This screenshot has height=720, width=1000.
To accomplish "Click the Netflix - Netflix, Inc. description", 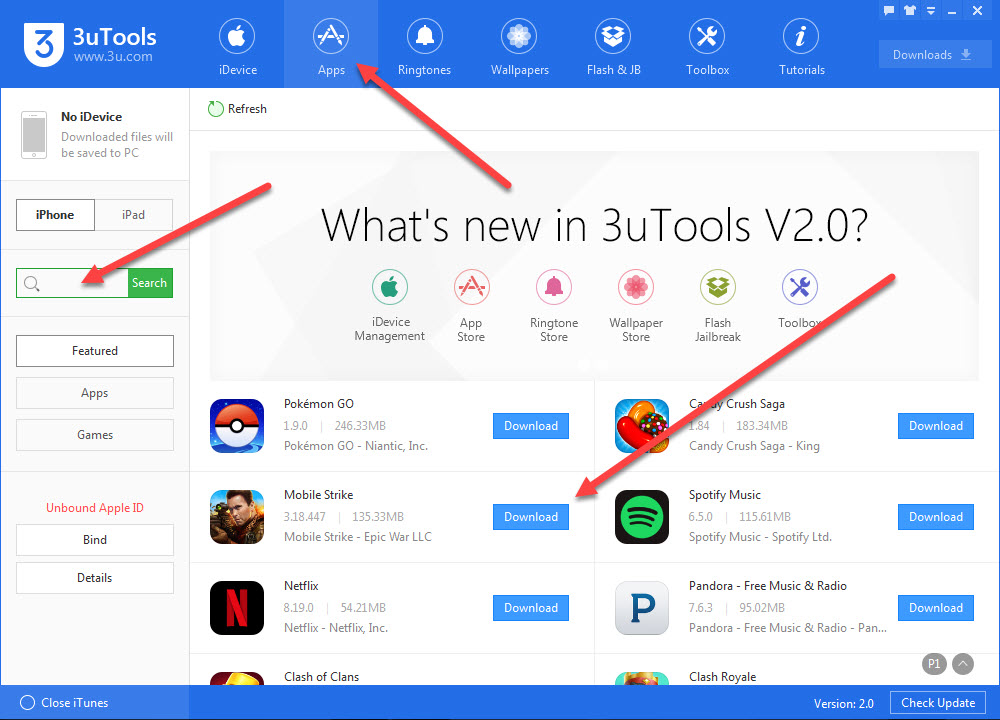I will (x=335, y=628).
